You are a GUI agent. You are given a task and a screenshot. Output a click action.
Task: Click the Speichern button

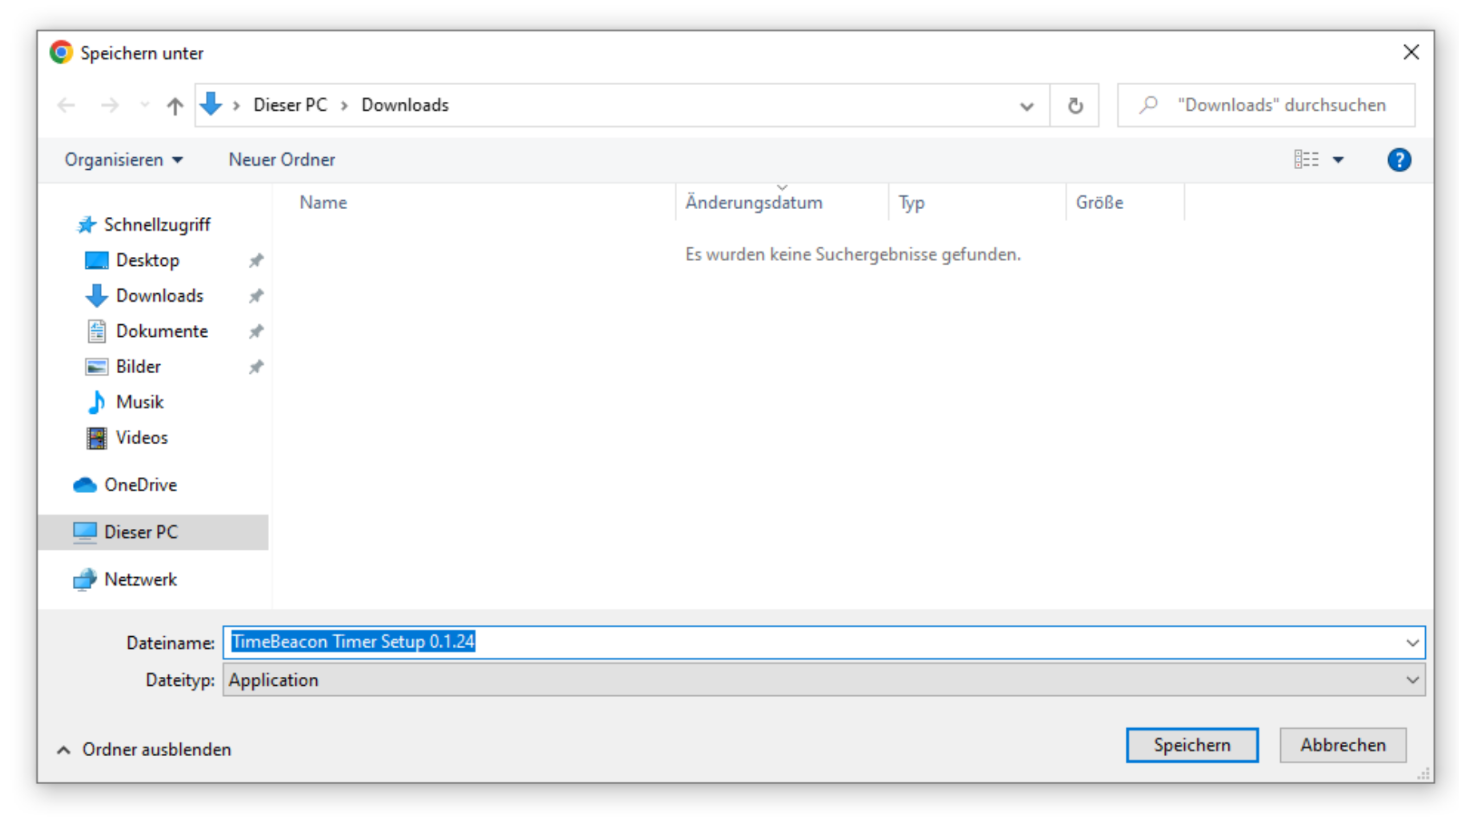1191,744
